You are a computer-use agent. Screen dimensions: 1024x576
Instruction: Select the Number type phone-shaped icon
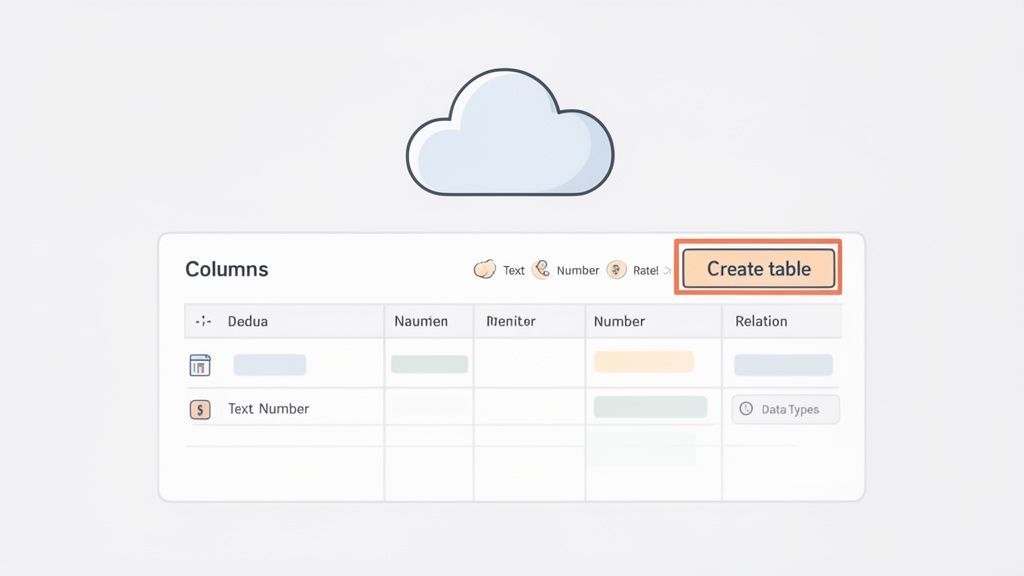pyautogui.click(x=541, y=269)
